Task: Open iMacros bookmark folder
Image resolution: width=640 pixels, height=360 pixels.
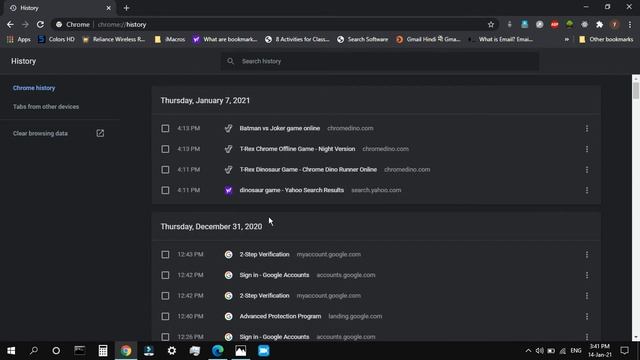Action: pyautogui.click(x=170, y=40)
